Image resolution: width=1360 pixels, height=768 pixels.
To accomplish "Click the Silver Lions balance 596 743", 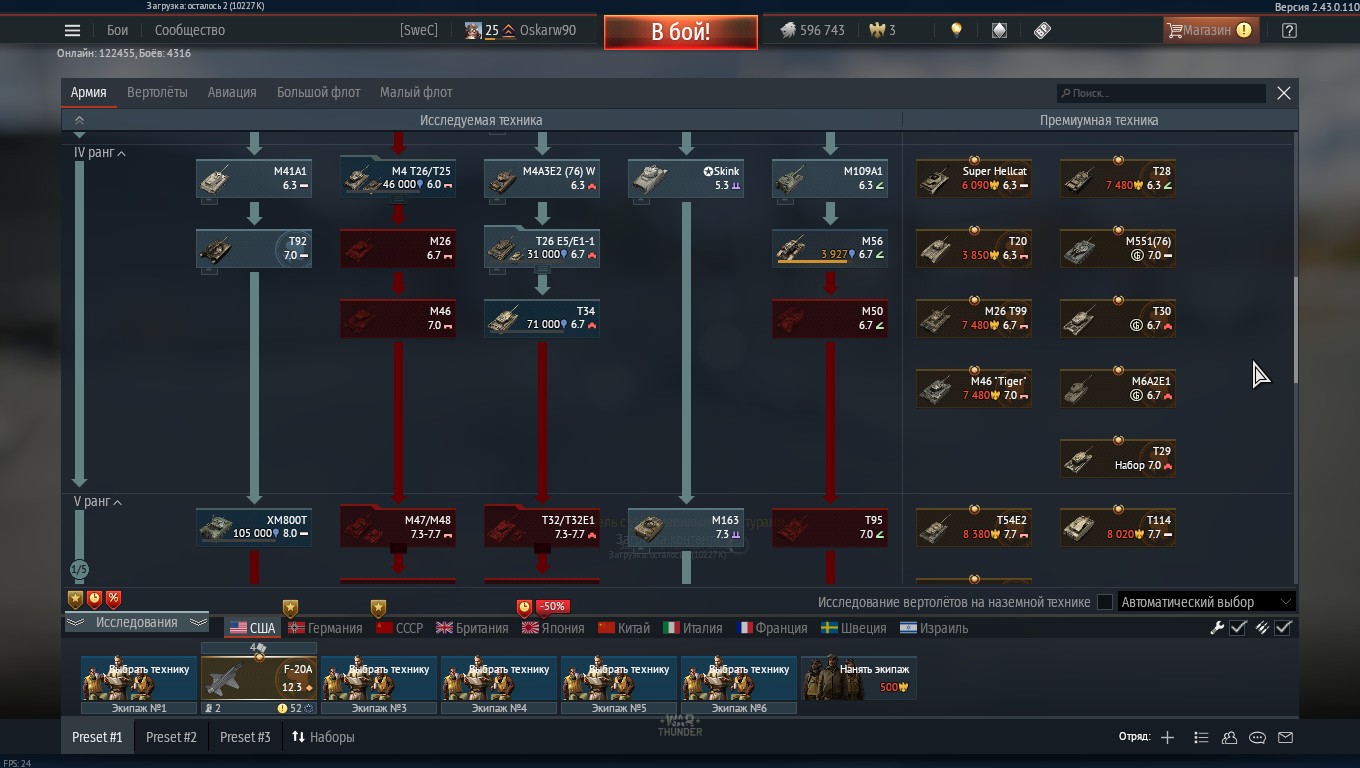I will [812, 30].
